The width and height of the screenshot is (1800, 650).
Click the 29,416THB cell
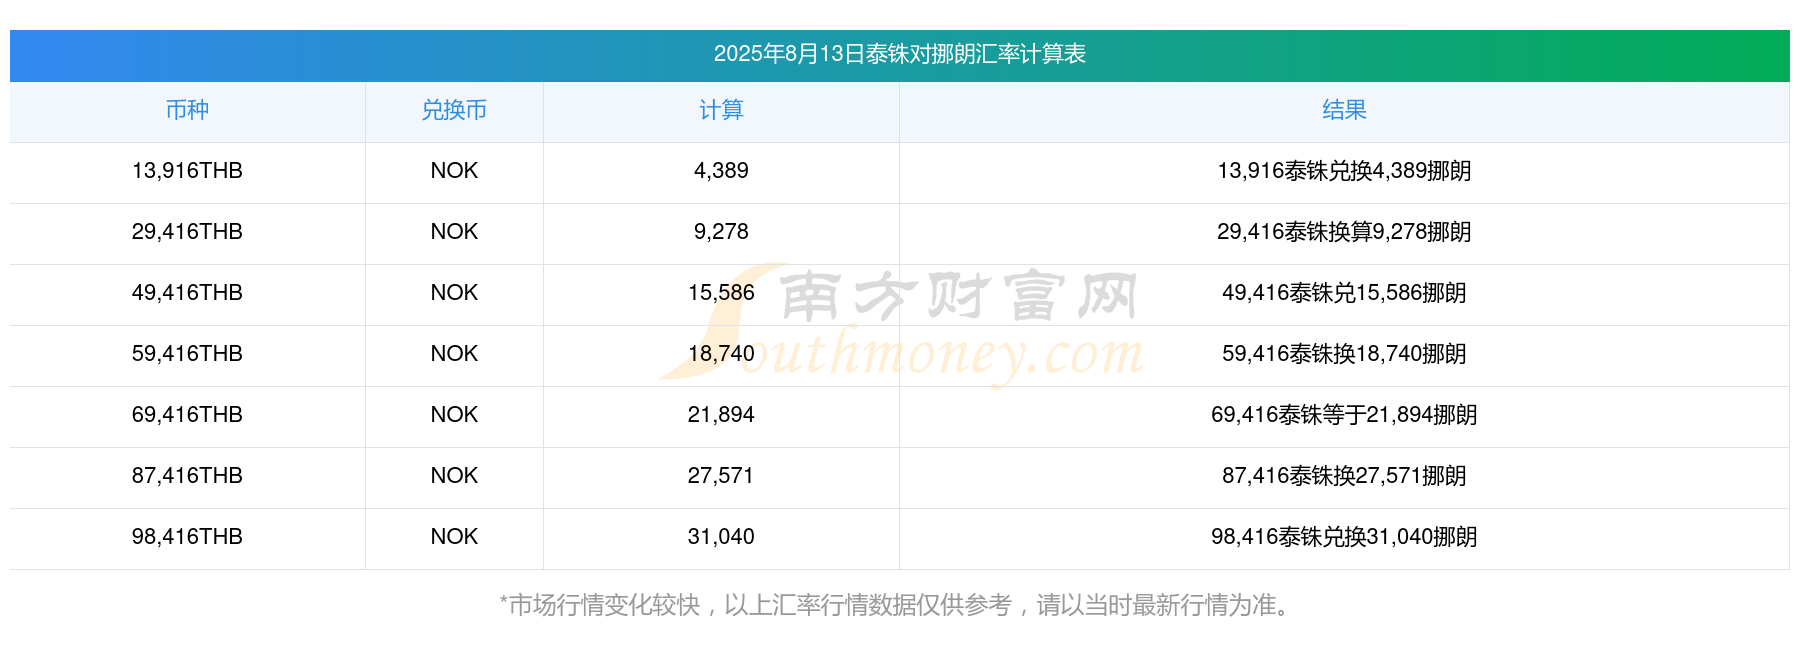[x=187, y=232]
